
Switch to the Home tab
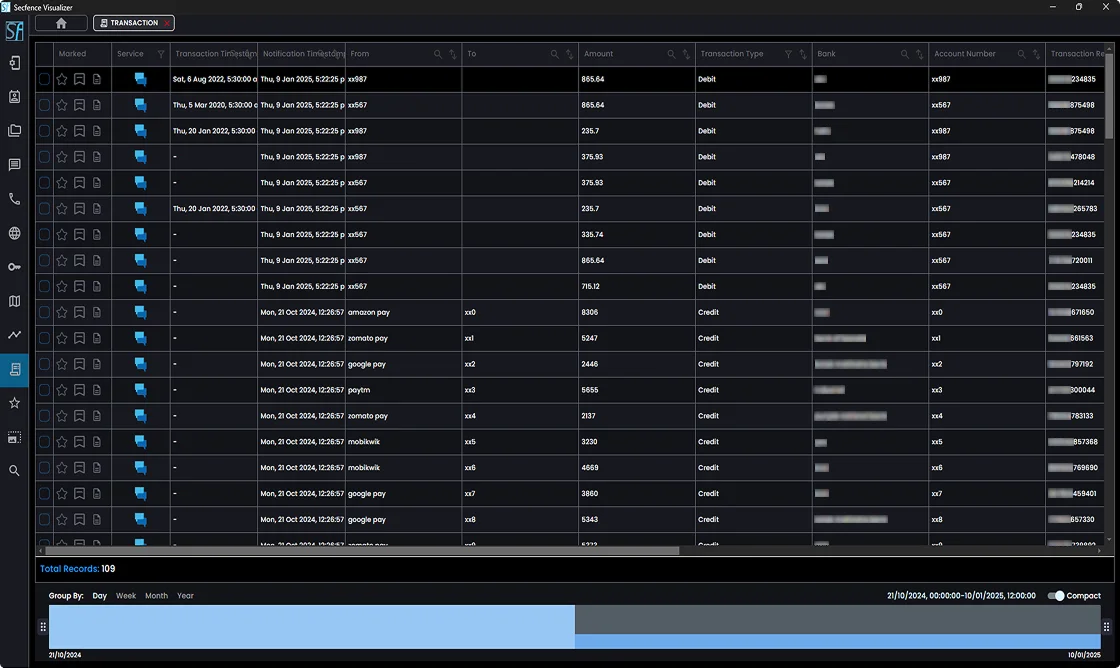coord(61,23)
